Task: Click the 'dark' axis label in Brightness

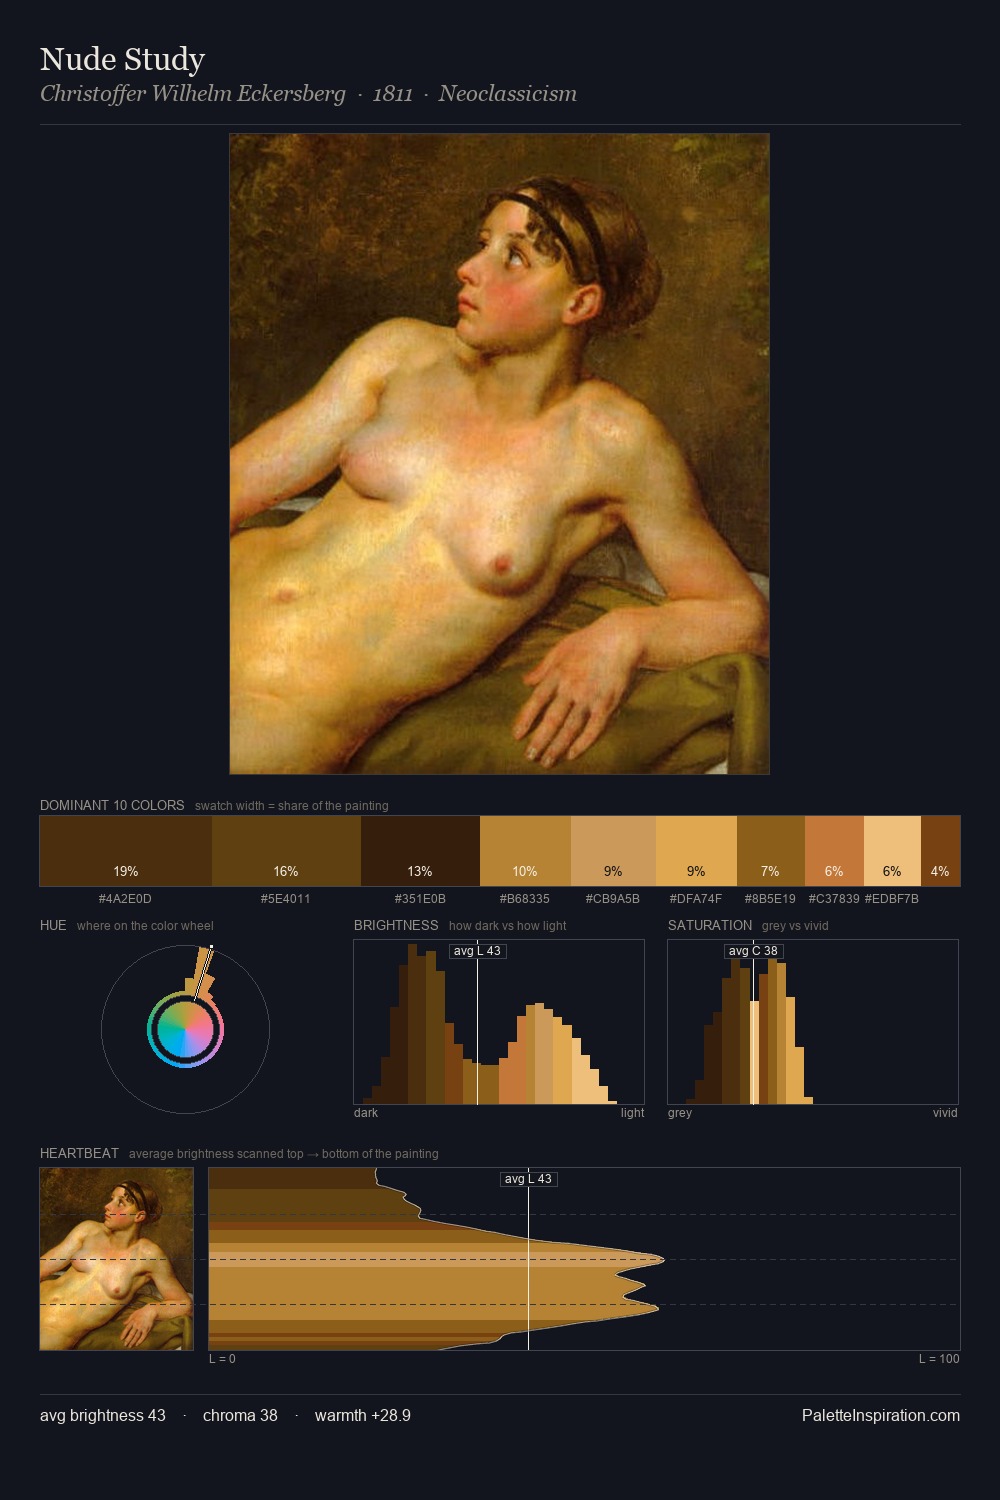Action: tap(366, 1113)
